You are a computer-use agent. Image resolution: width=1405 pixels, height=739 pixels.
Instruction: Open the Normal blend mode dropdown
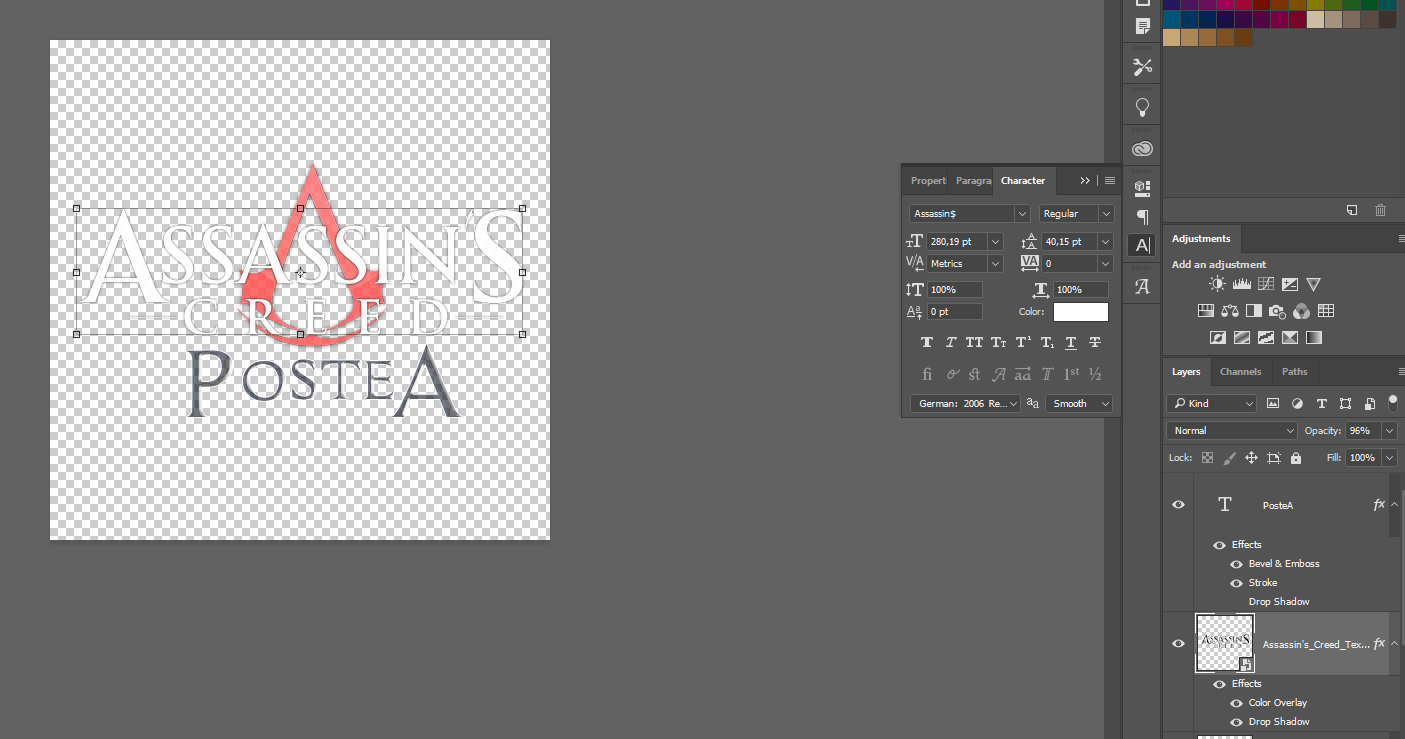pos(1232,431)
